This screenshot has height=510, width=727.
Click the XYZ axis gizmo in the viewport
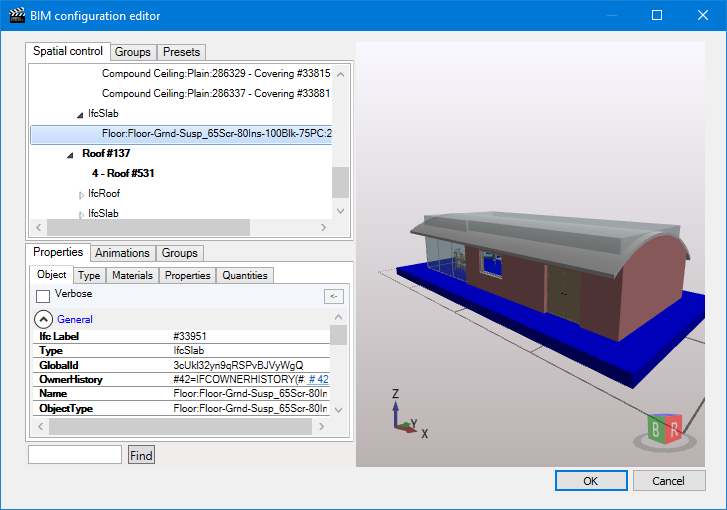[405, 414]
